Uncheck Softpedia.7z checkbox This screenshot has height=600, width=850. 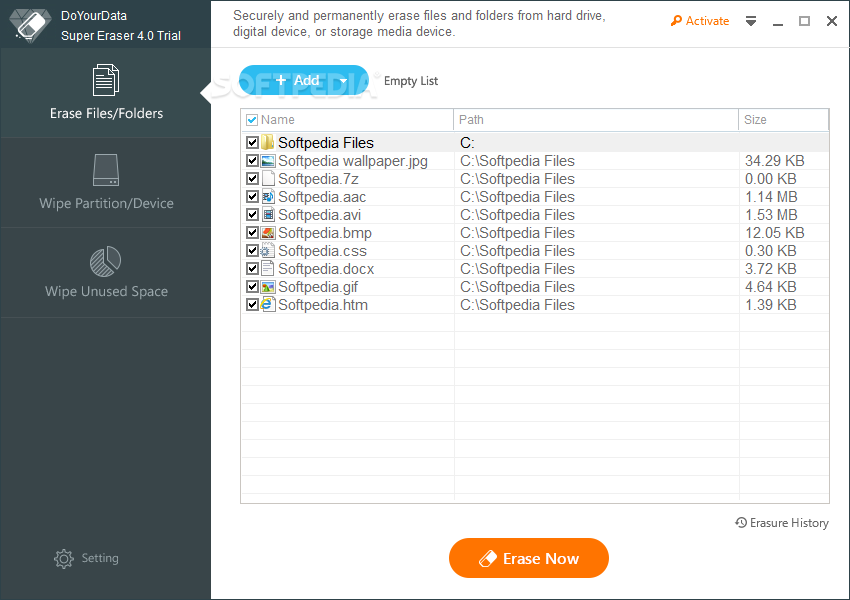(x=252, y=178)
